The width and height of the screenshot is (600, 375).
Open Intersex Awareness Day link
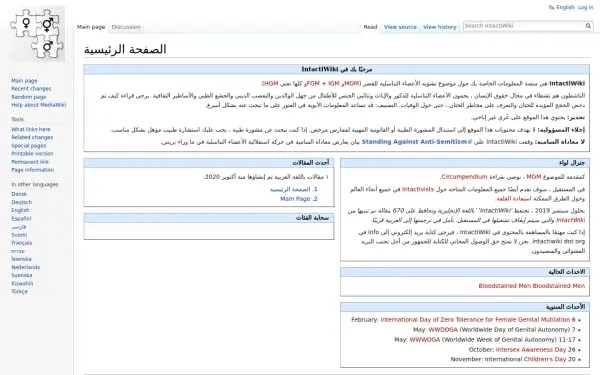[x=531, y=350]
